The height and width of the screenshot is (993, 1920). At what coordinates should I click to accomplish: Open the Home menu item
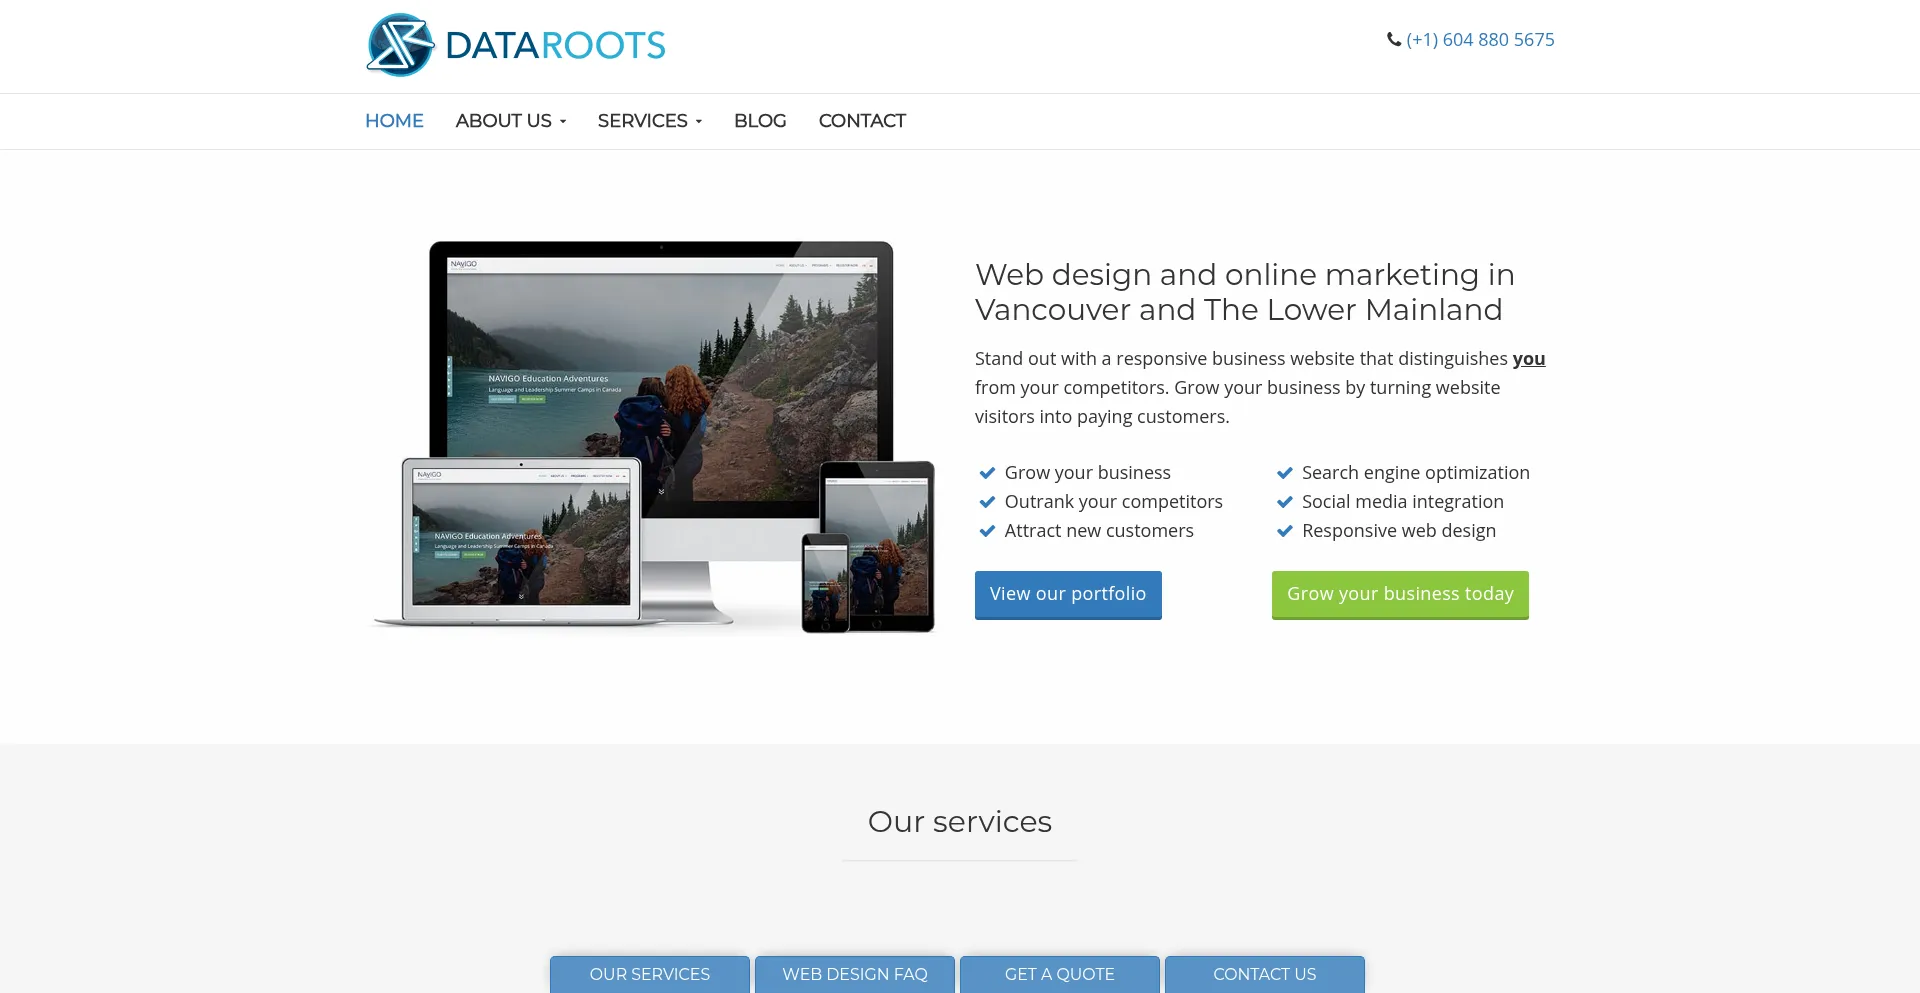394,121
